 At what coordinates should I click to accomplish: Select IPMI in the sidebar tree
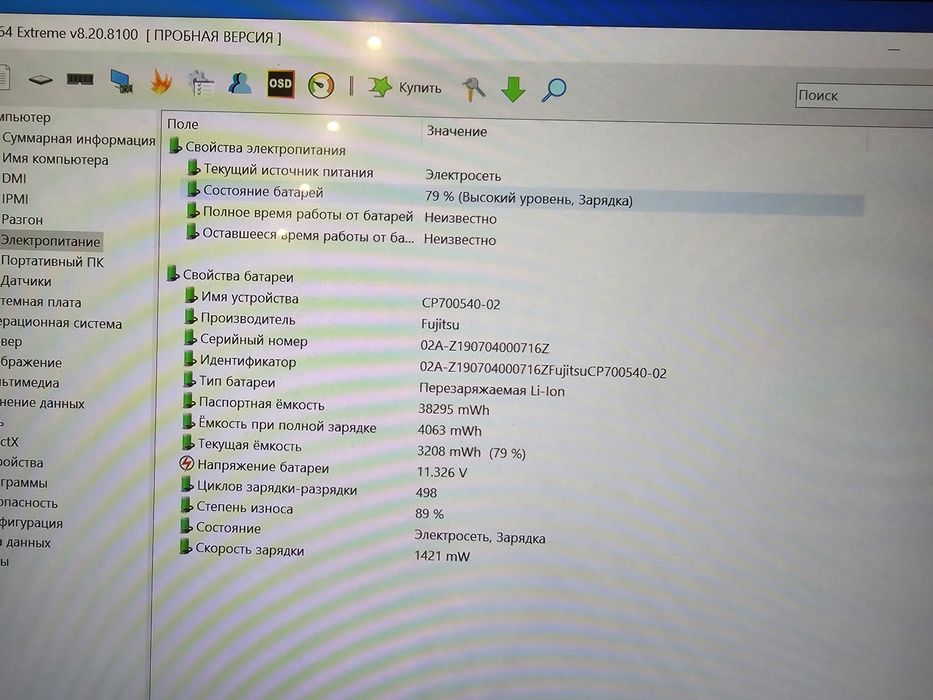(x=15, y=199)
